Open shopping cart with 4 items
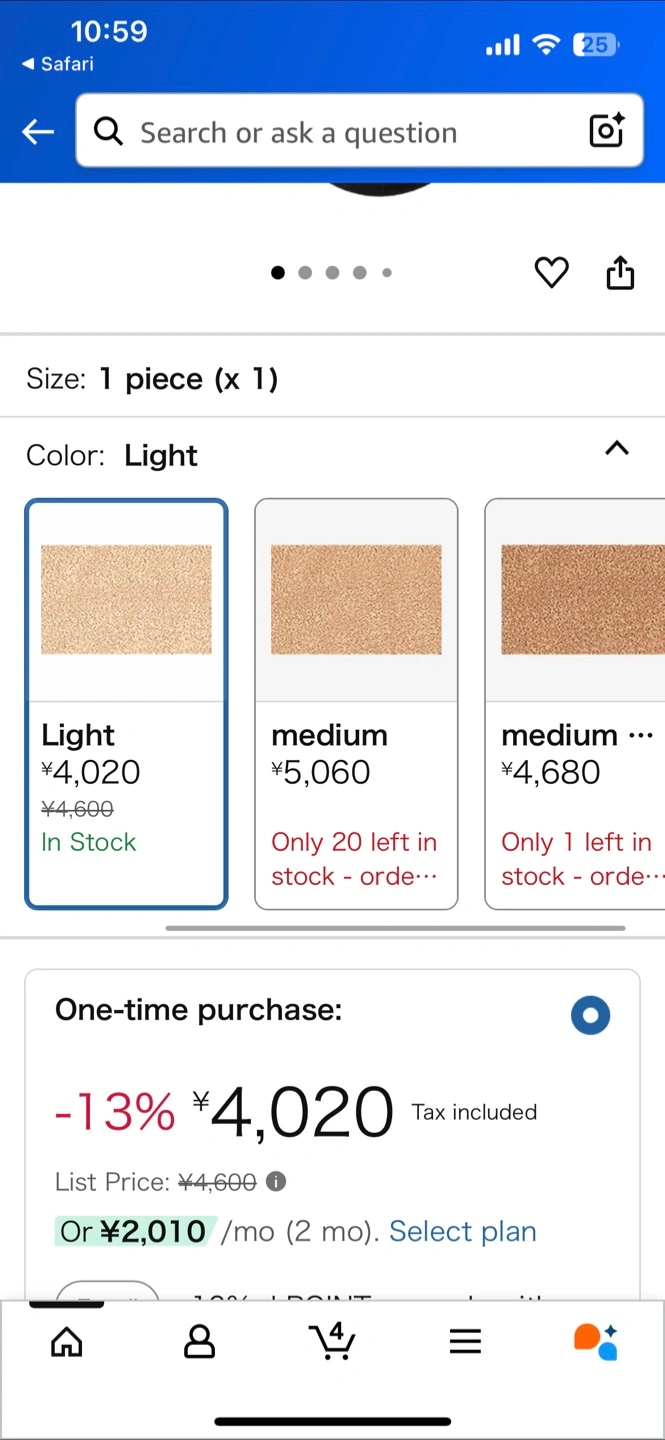The image size is (665, 1440). tap(333, 1341)
